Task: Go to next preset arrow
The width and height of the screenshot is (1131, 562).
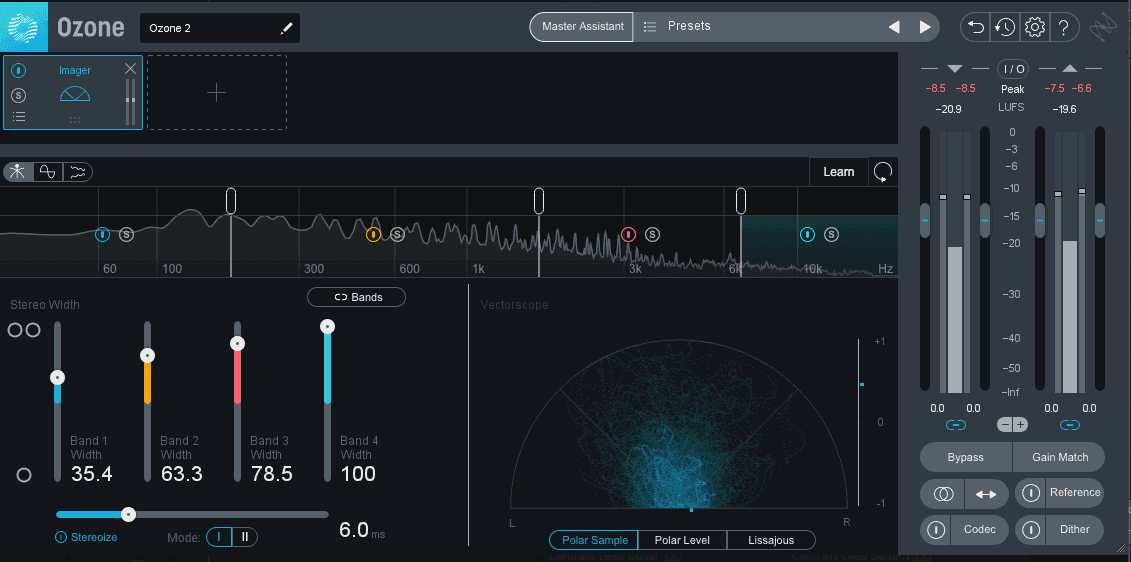Action: 925,27
